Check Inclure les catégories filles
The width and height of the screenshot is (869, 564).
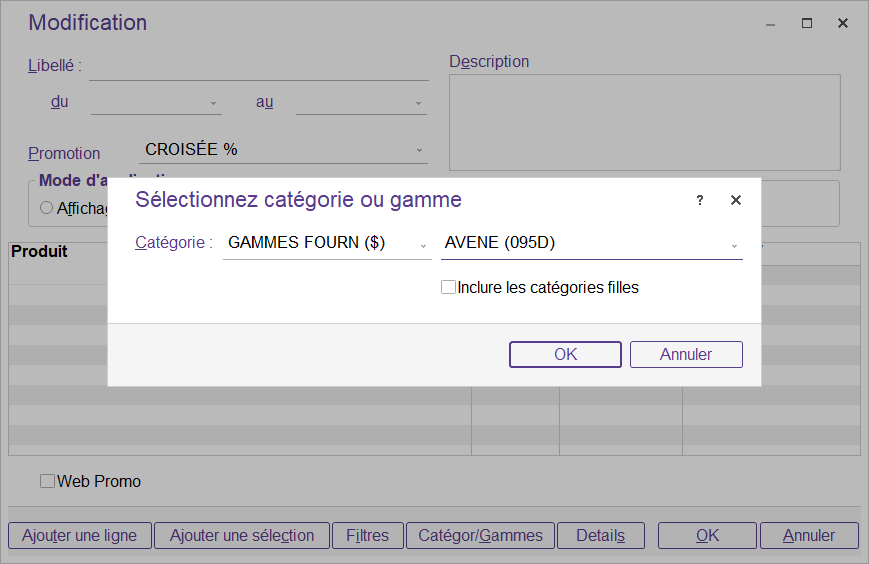pyautogui.click(x=448, y=288)
